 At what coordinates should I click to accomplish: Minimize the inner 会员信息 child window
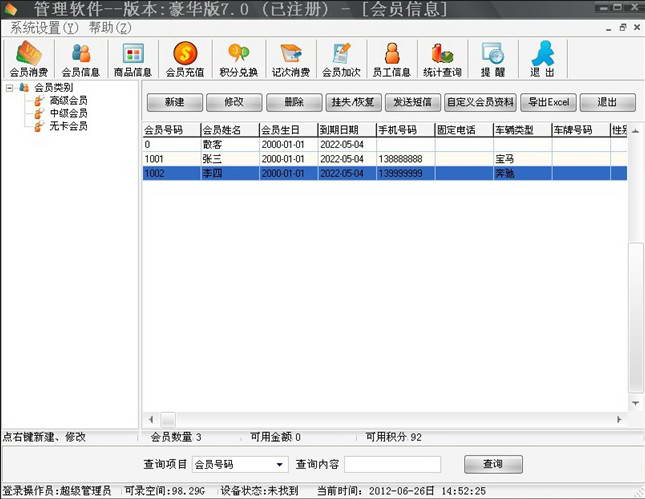[608, 28]
